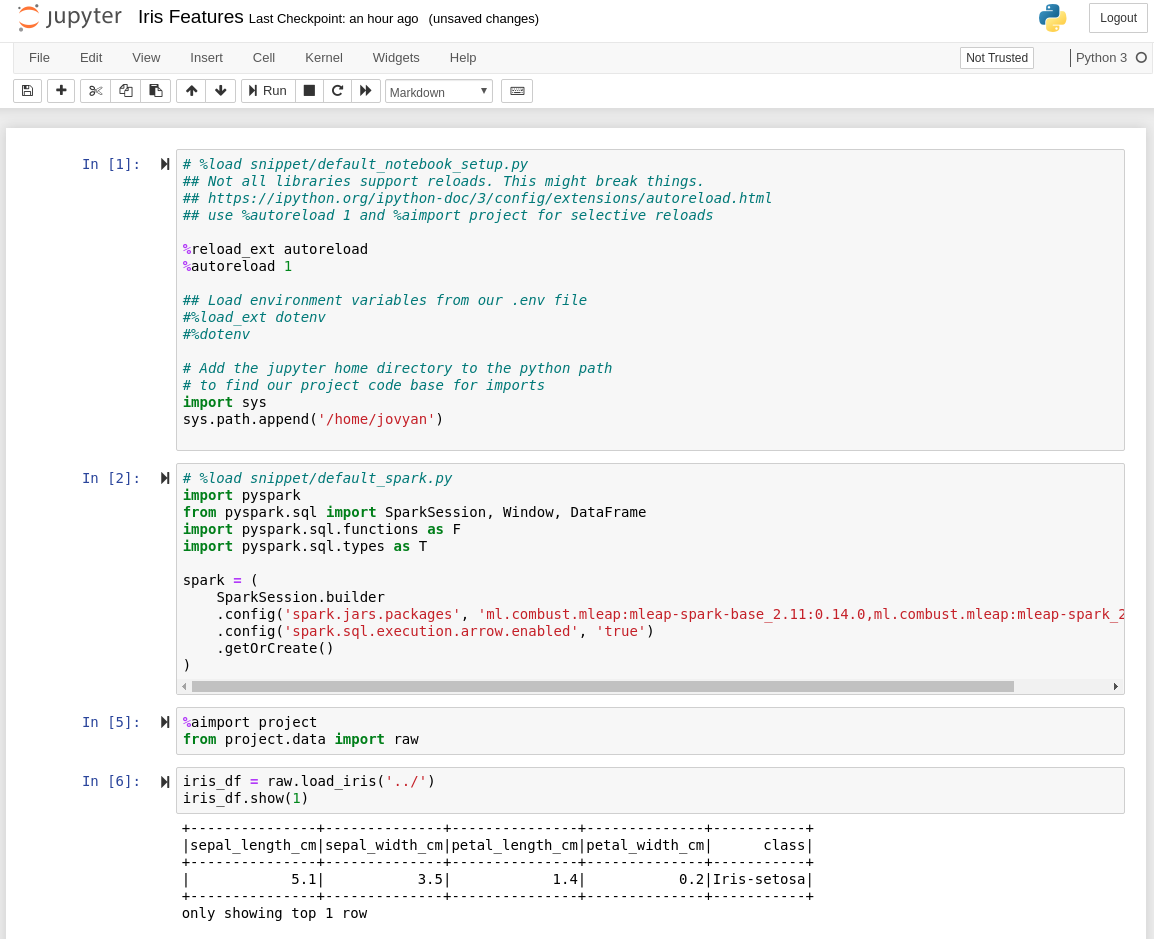Viewport: 1154px width, 939px height.
Task: Rename notebook via Iris Features title
Action: click(191, 17)
